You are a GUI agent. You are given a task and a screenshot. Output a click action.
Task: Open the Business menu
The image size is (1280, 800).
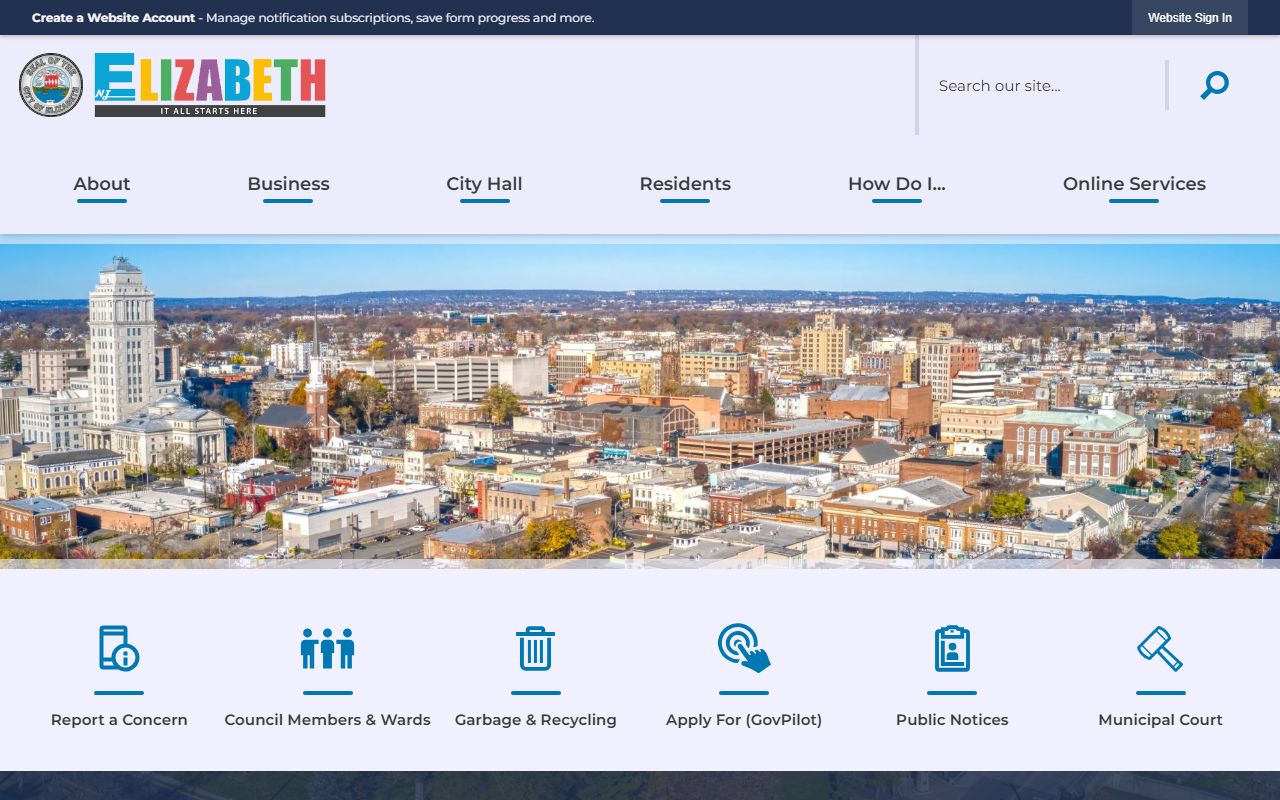(x=288, y=184)
